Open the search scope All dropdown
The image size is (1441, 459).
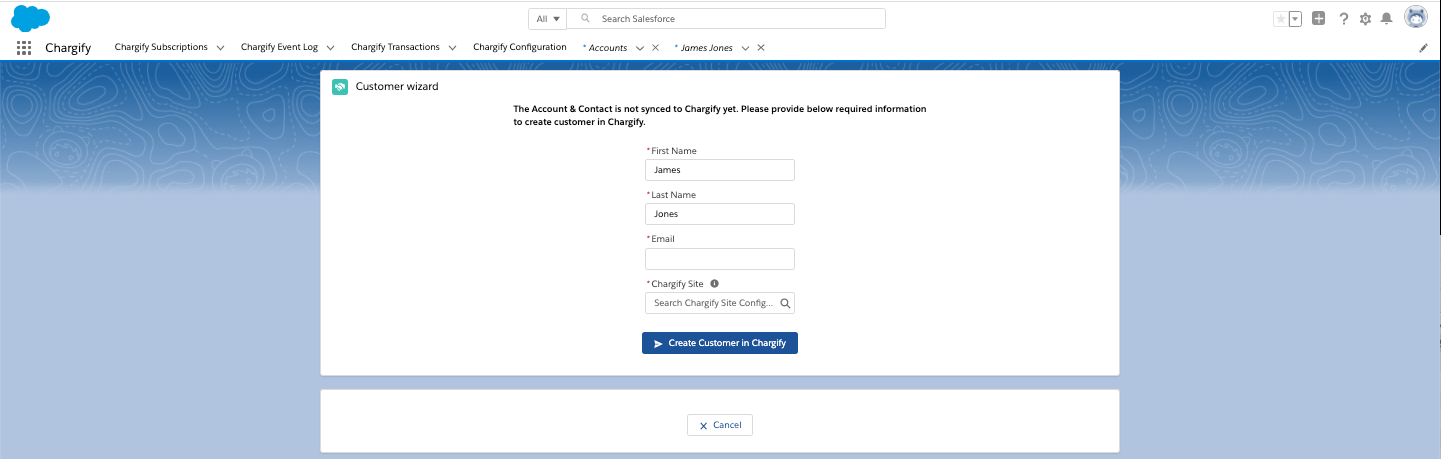[x=547, y=19]
